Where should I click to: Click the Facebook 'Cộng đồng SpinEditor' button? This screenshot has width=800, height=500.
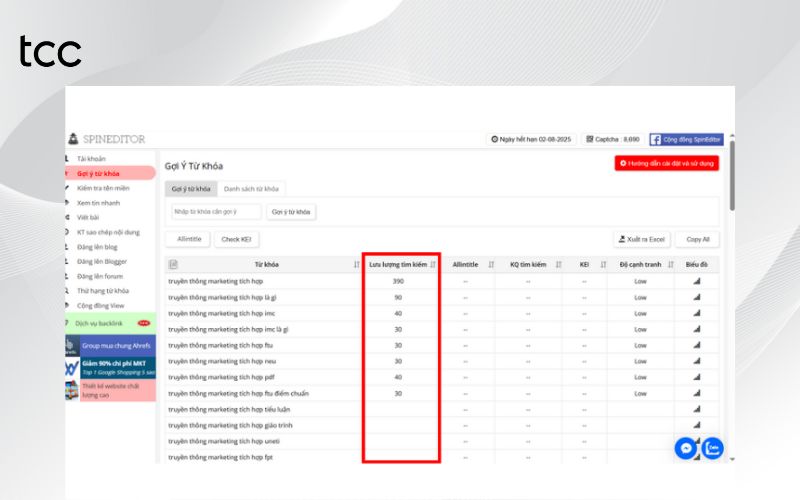click(686, 140)
